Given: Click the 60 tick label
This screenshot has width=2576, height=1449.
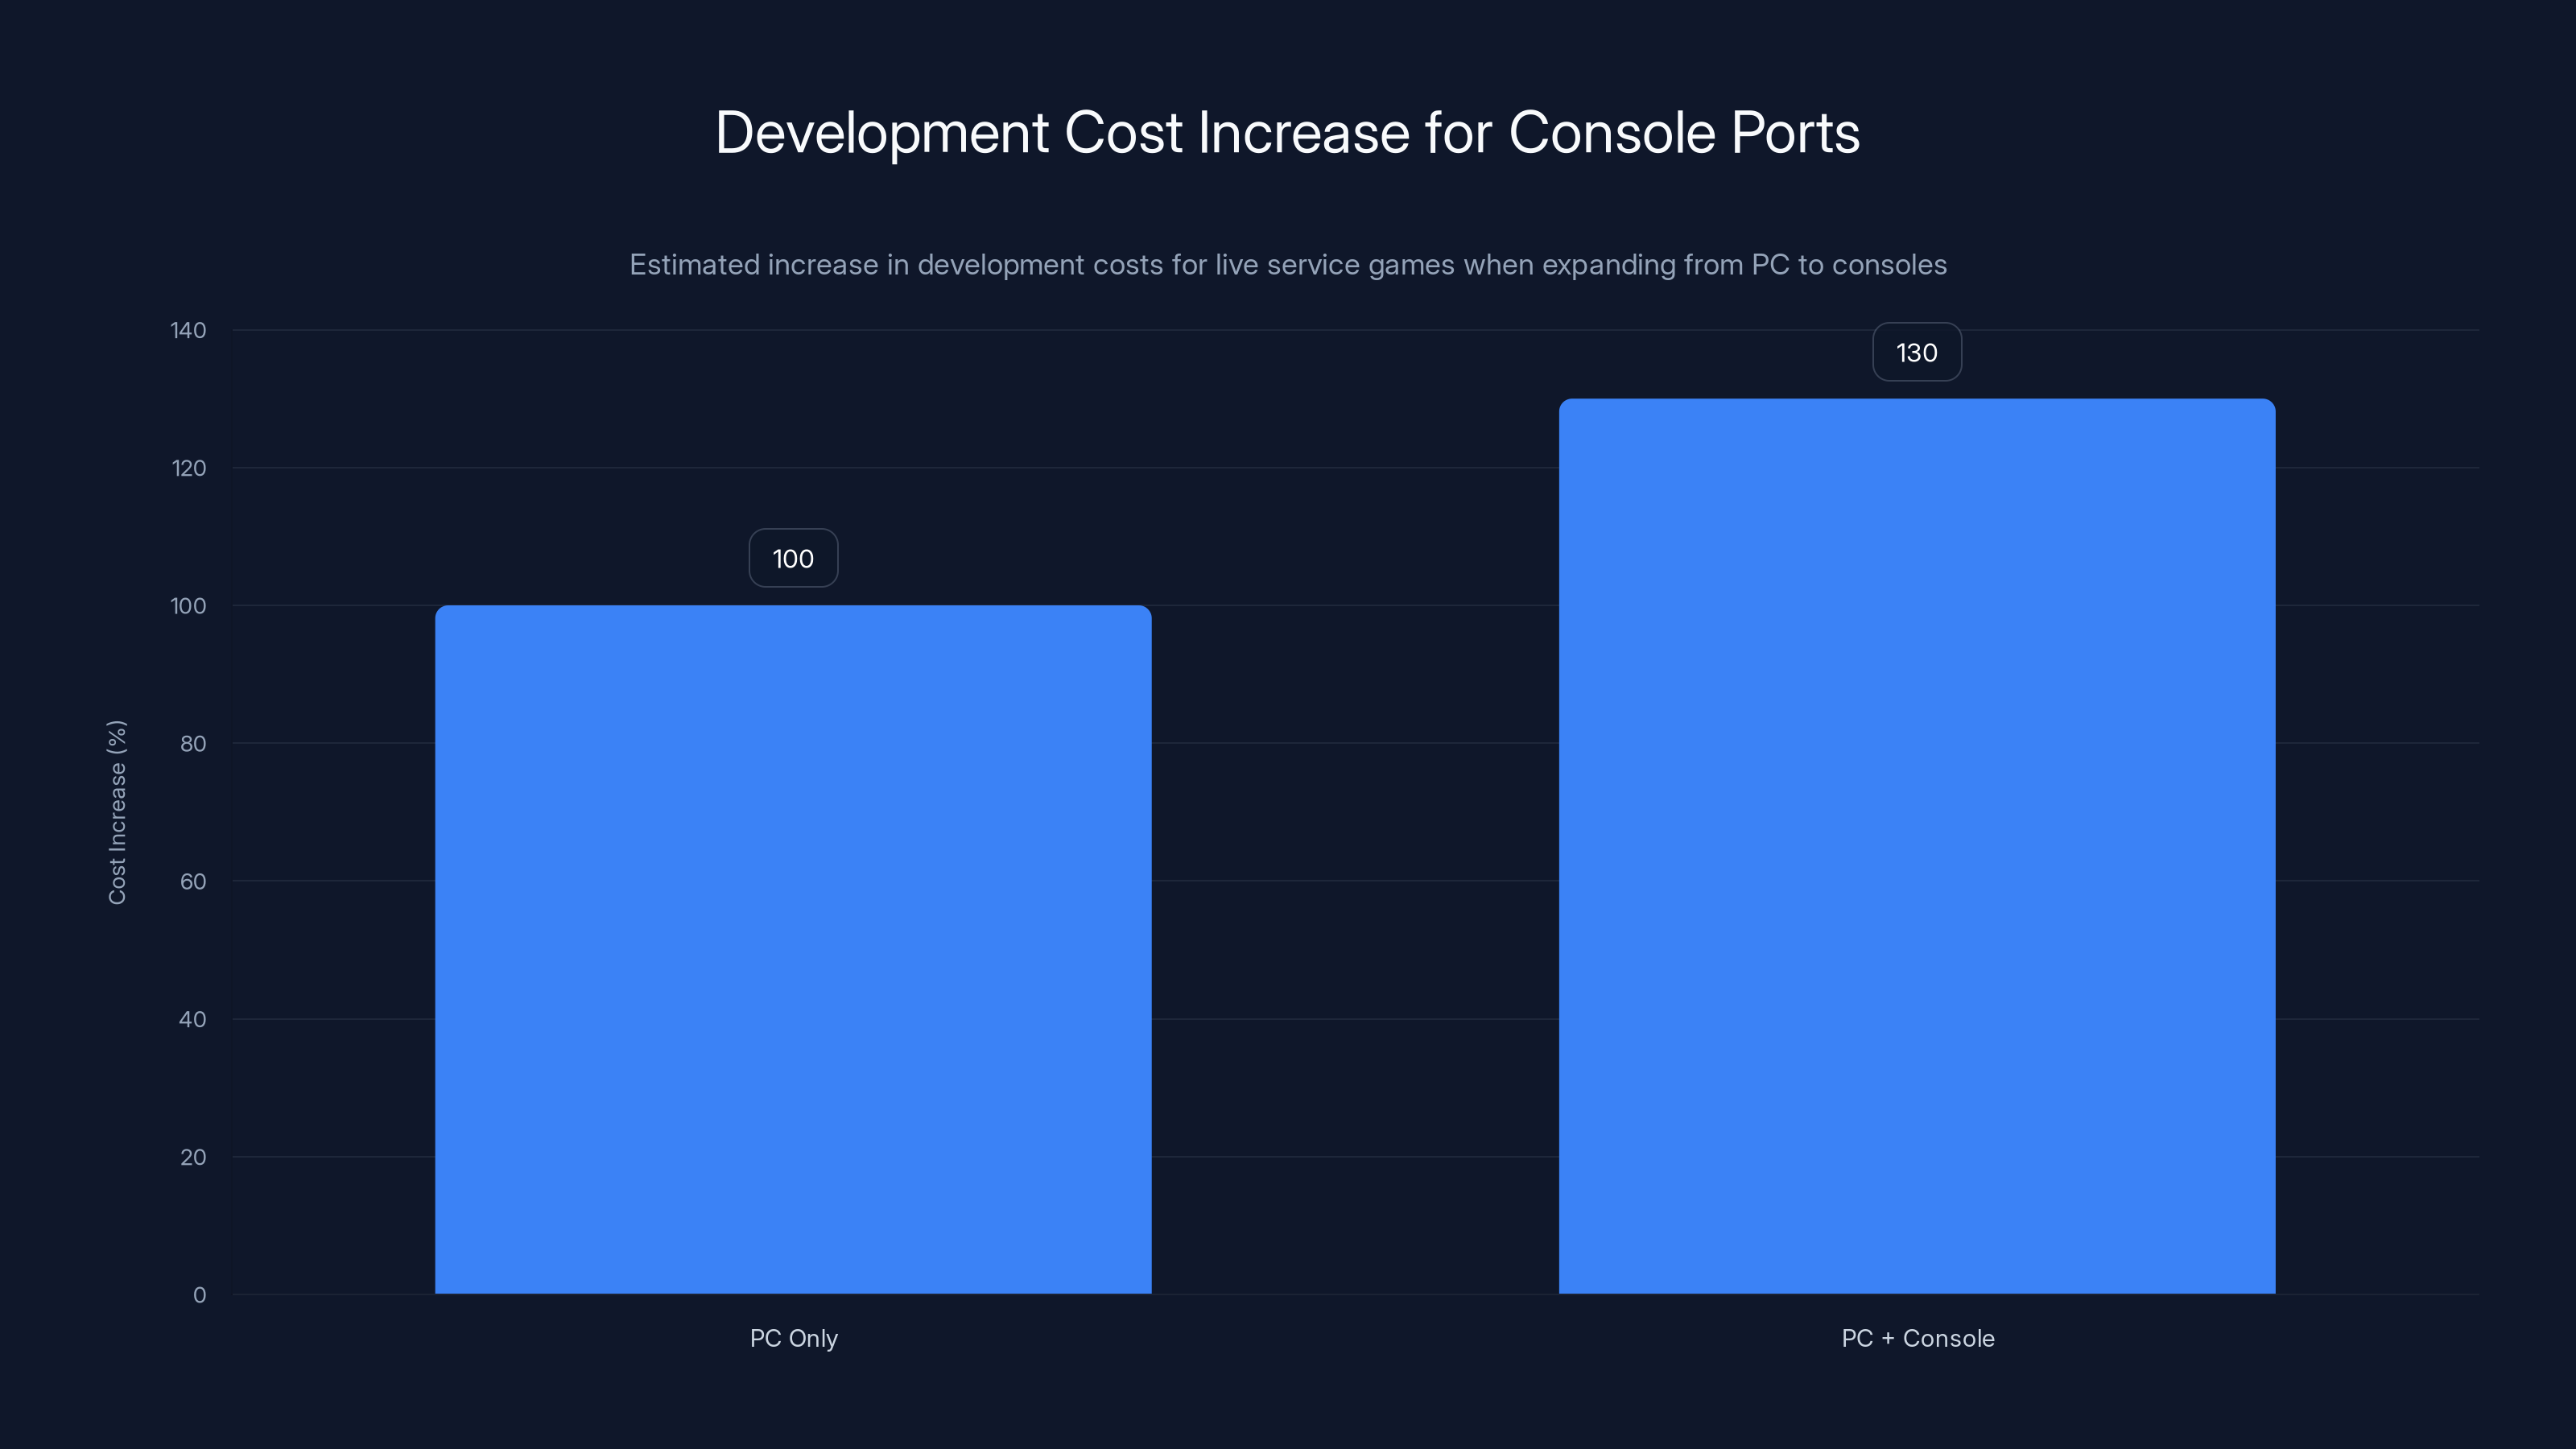Looking at the screenshot, I should click(196, 881).
